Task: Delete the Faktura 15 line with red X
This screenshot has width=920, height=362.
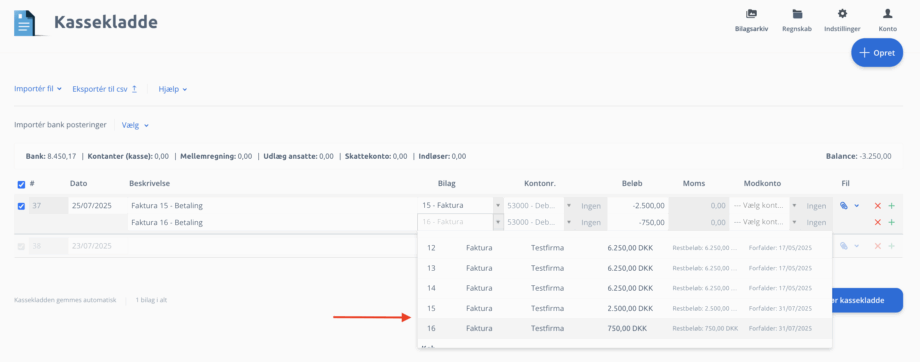Action: [x=878, y=206]
